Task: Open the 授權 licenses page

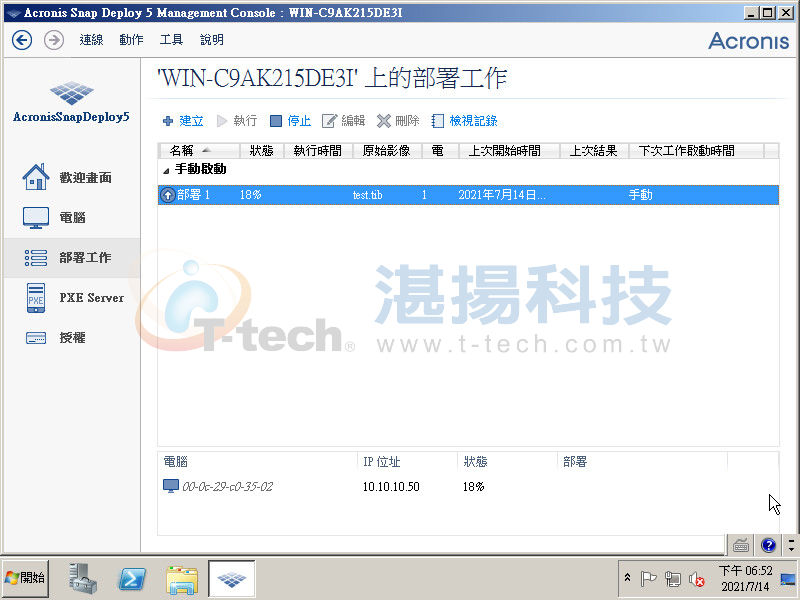Action: 71,338
